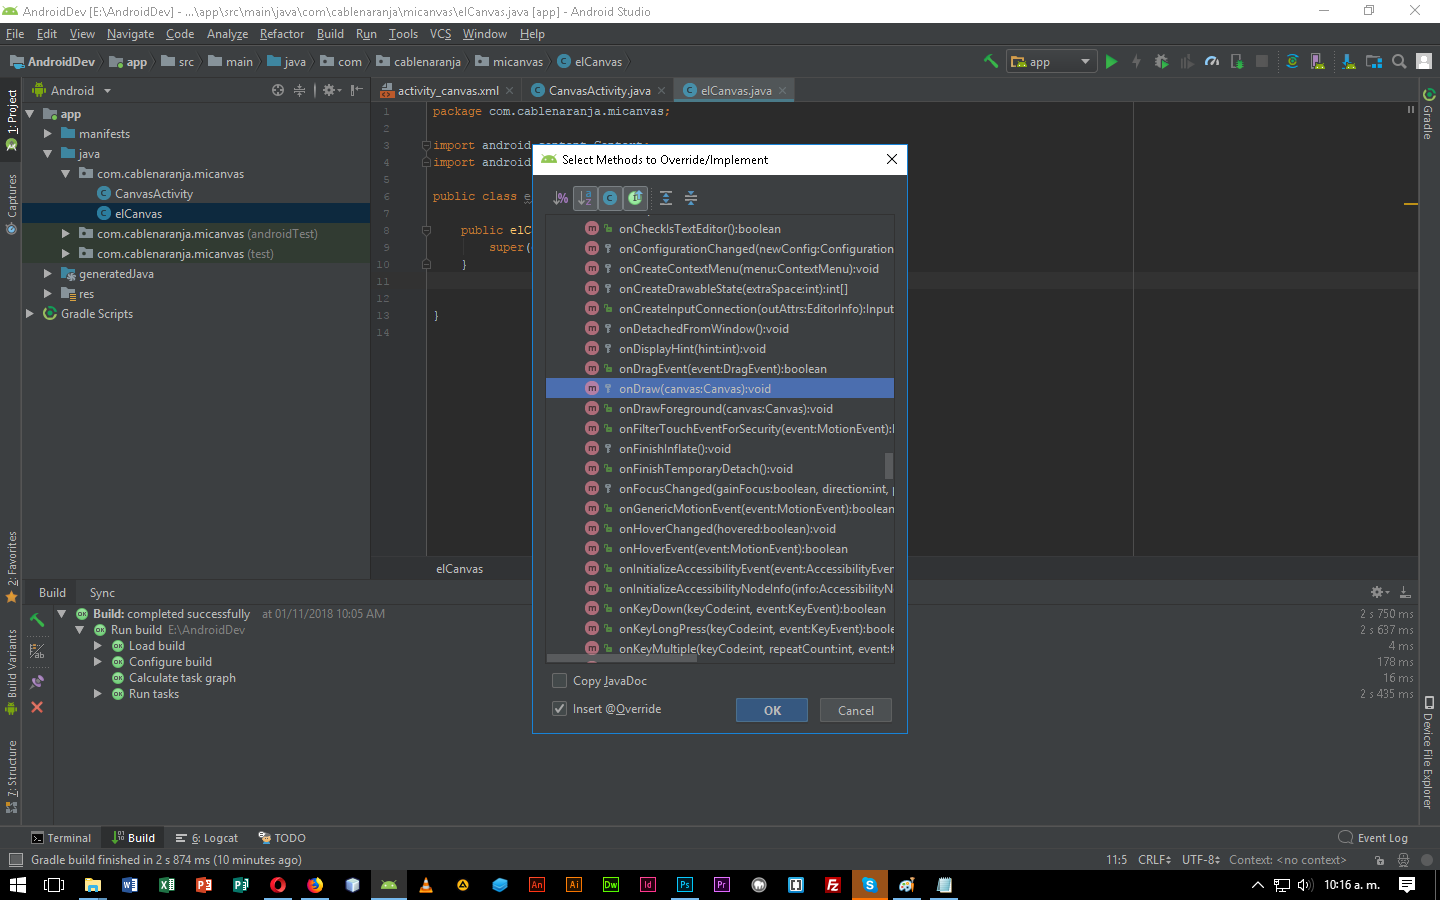The image size is (1440, 900).
Task: Switch to the Sync tab in Build panel
Action: [102, 593]
